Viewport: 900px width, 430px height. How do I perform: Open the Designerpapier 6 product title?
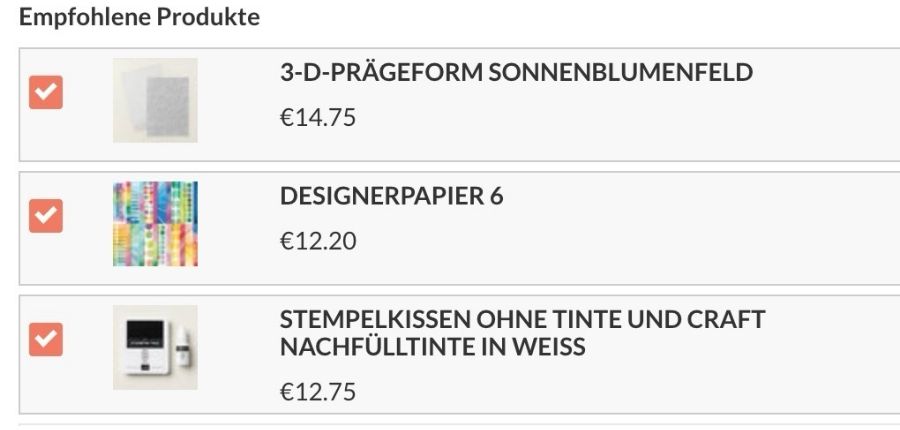pyautogui.click(x=391, y=196)
